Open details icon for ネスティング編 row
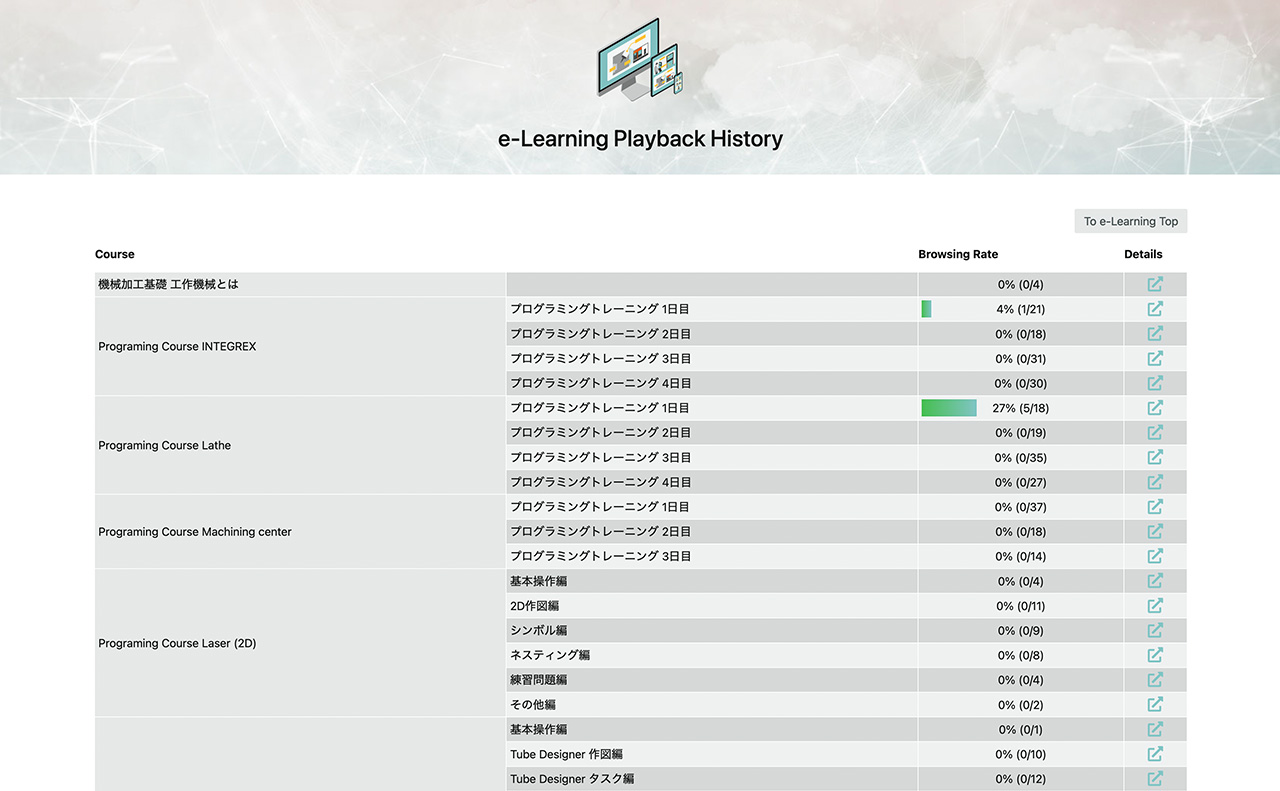 (1155, 655)
